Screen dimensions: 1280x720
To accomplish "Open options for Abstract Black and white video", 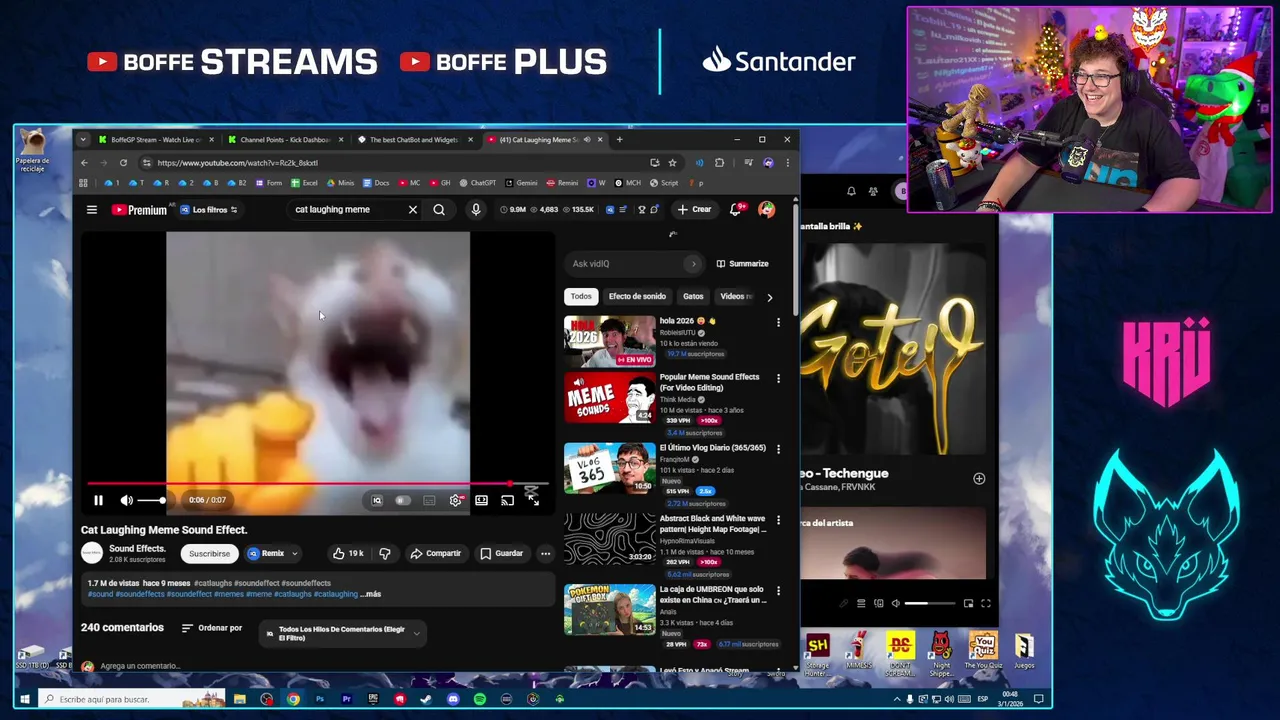I will (x=778, y=520).
